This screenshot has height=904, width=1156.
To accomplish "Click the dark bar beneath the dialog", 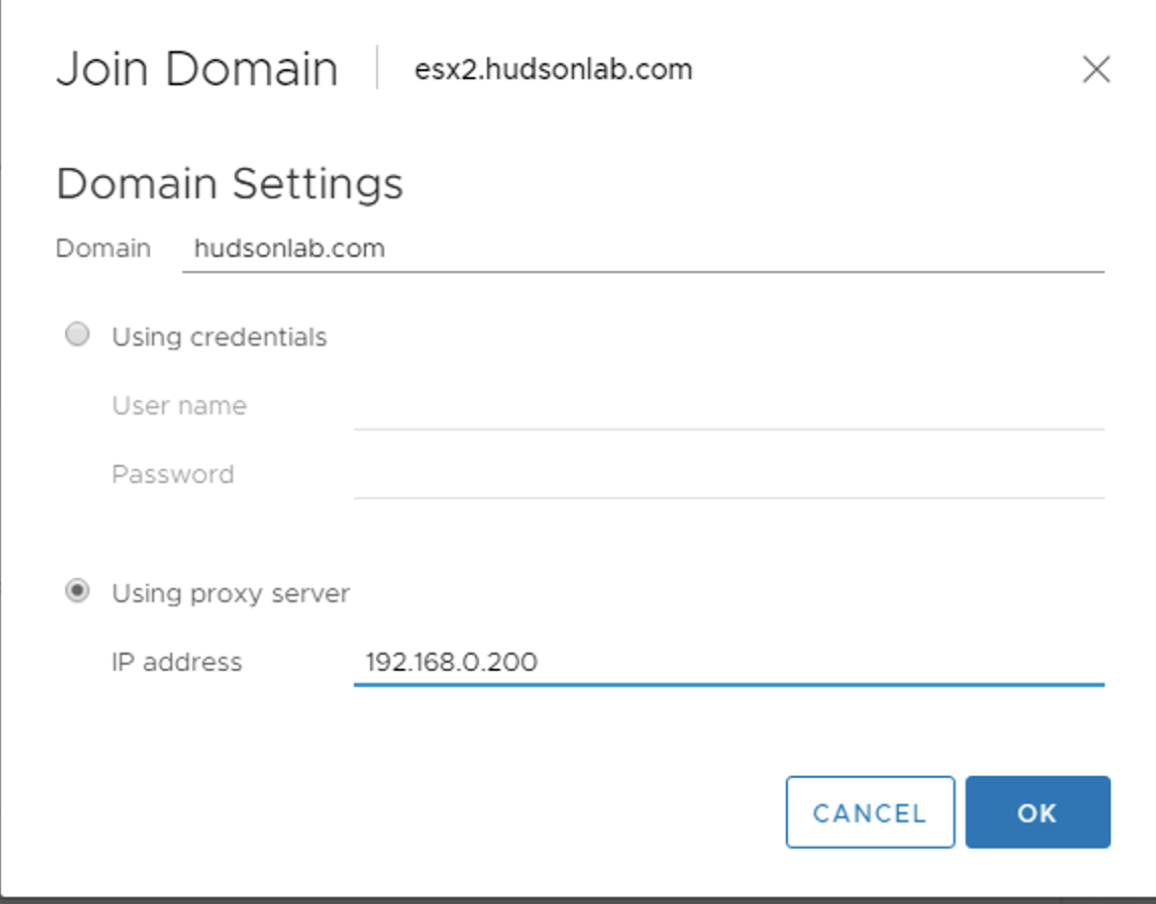I will (578, 900).
